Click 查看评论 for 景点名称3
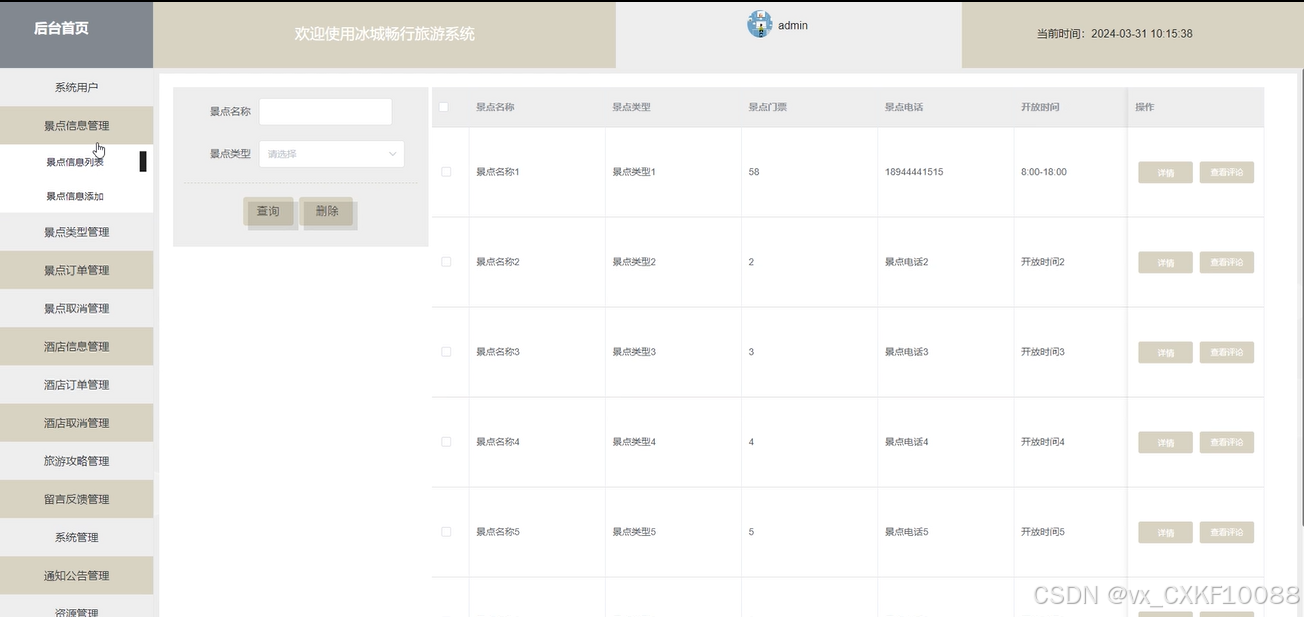 (x=1227, y=352)
